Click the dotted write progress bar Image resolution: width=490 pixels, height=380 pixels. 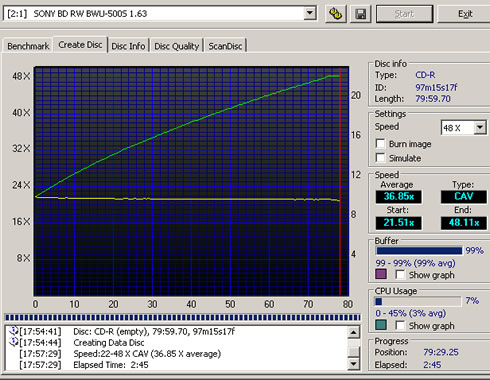[x=182, y=317]
